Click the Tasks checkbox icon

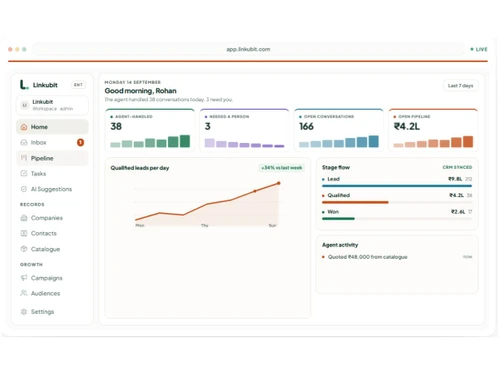pyautogui.click(x=24, y=173)
